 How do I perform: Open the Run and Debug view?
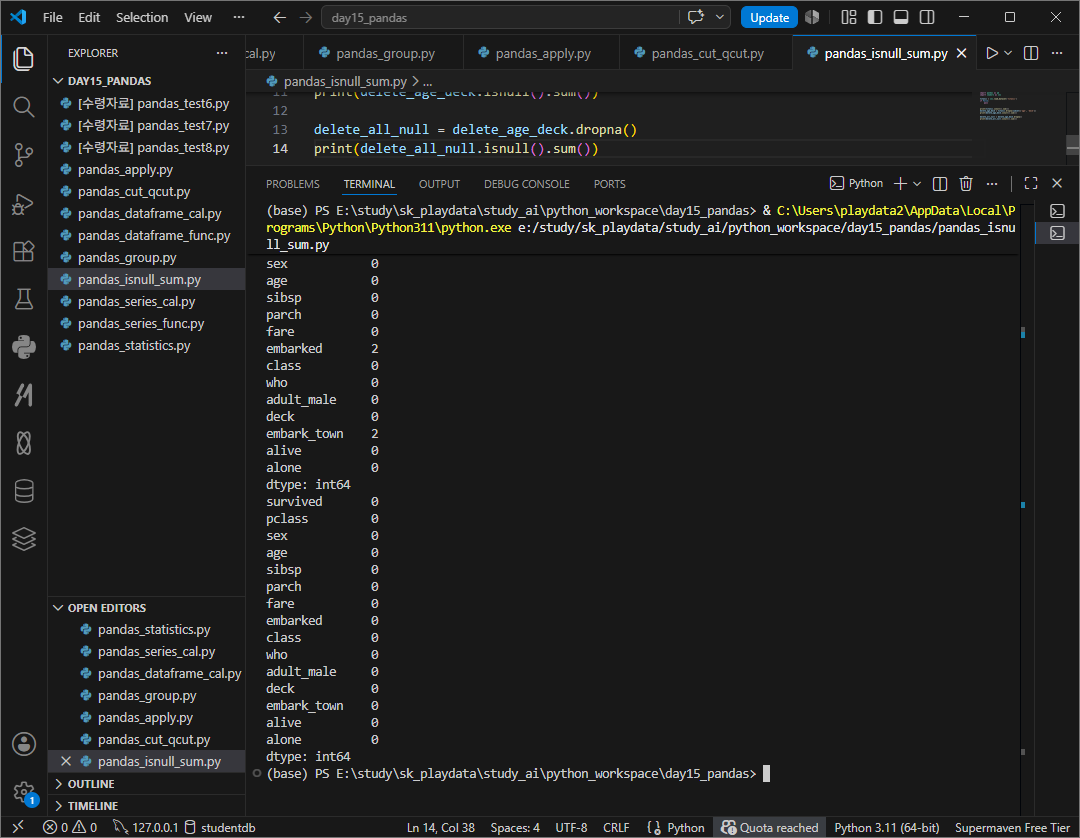click(23, 203)
